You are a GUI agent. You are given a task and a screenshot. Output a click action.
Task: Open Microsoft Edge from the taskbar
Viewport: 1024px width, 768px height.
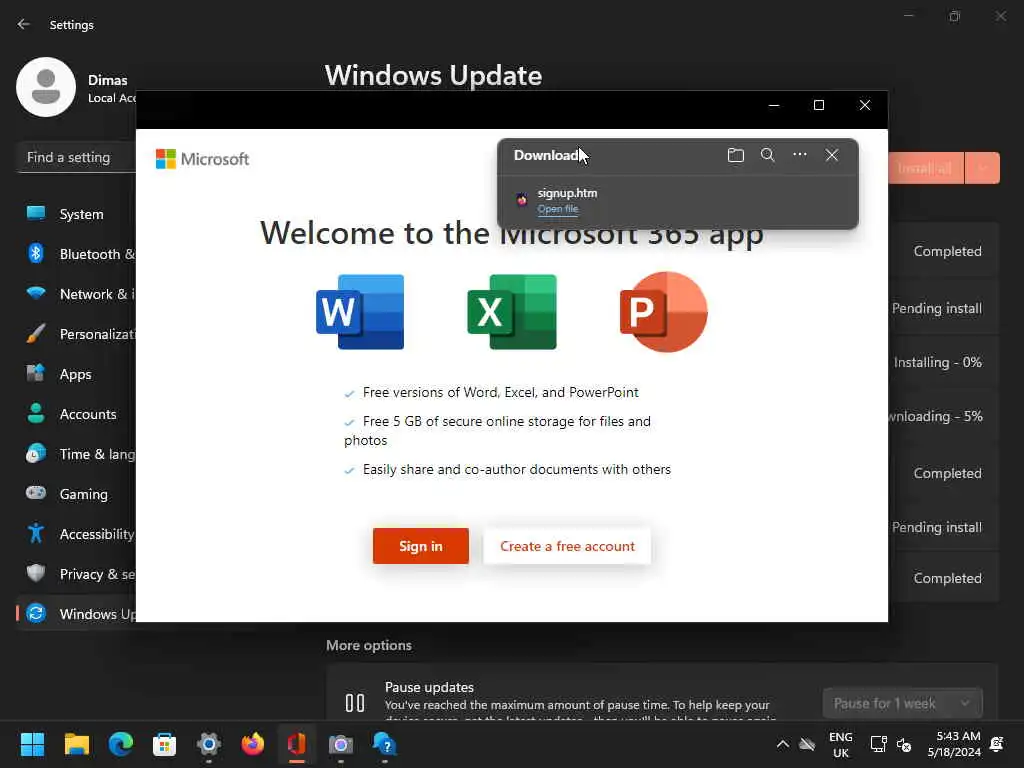point(120,744)
